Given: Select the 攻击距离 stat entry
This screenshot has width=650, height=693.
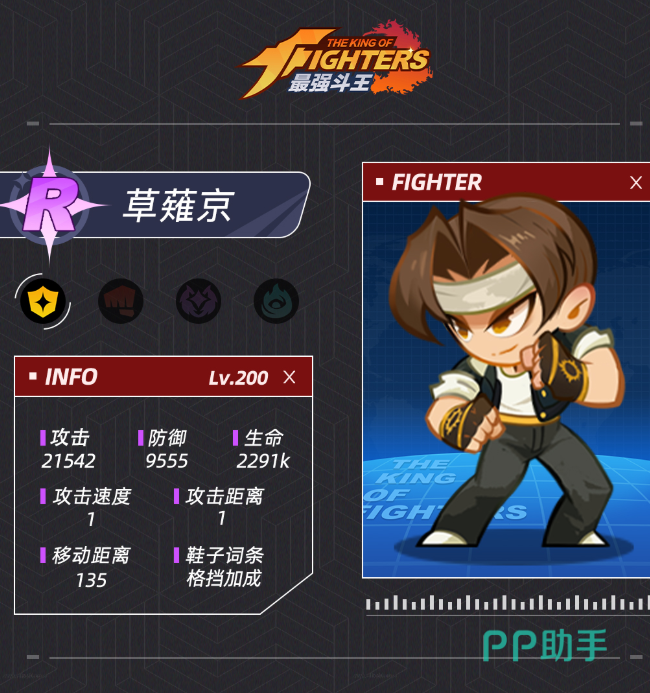Looking at the screenshot, I should click(x=219, y=507).
